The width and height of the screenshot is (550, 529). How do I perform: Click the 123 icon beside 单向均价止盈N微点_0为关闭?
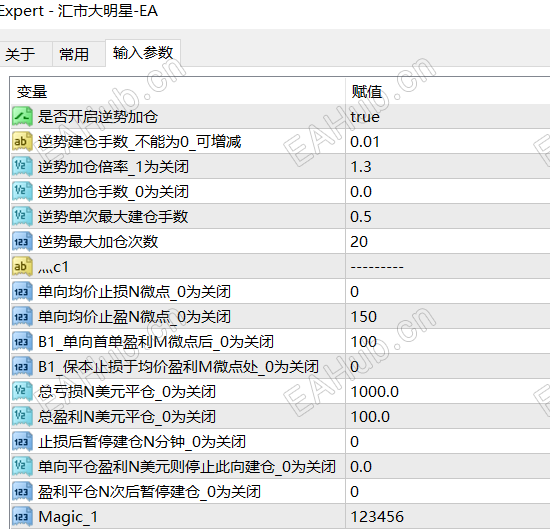(22, 317)
